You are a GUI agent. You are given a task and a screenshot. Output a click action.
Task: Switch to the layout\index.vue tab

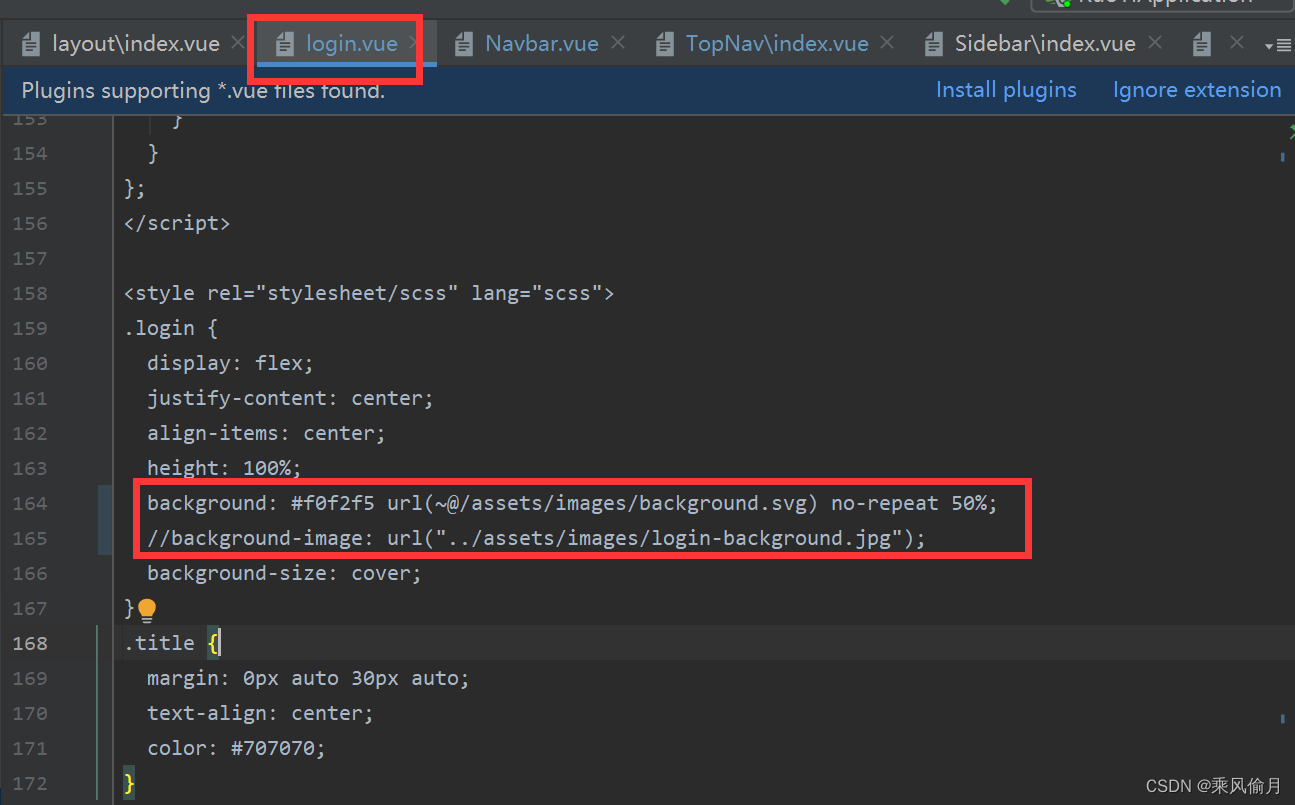point(135,44)
